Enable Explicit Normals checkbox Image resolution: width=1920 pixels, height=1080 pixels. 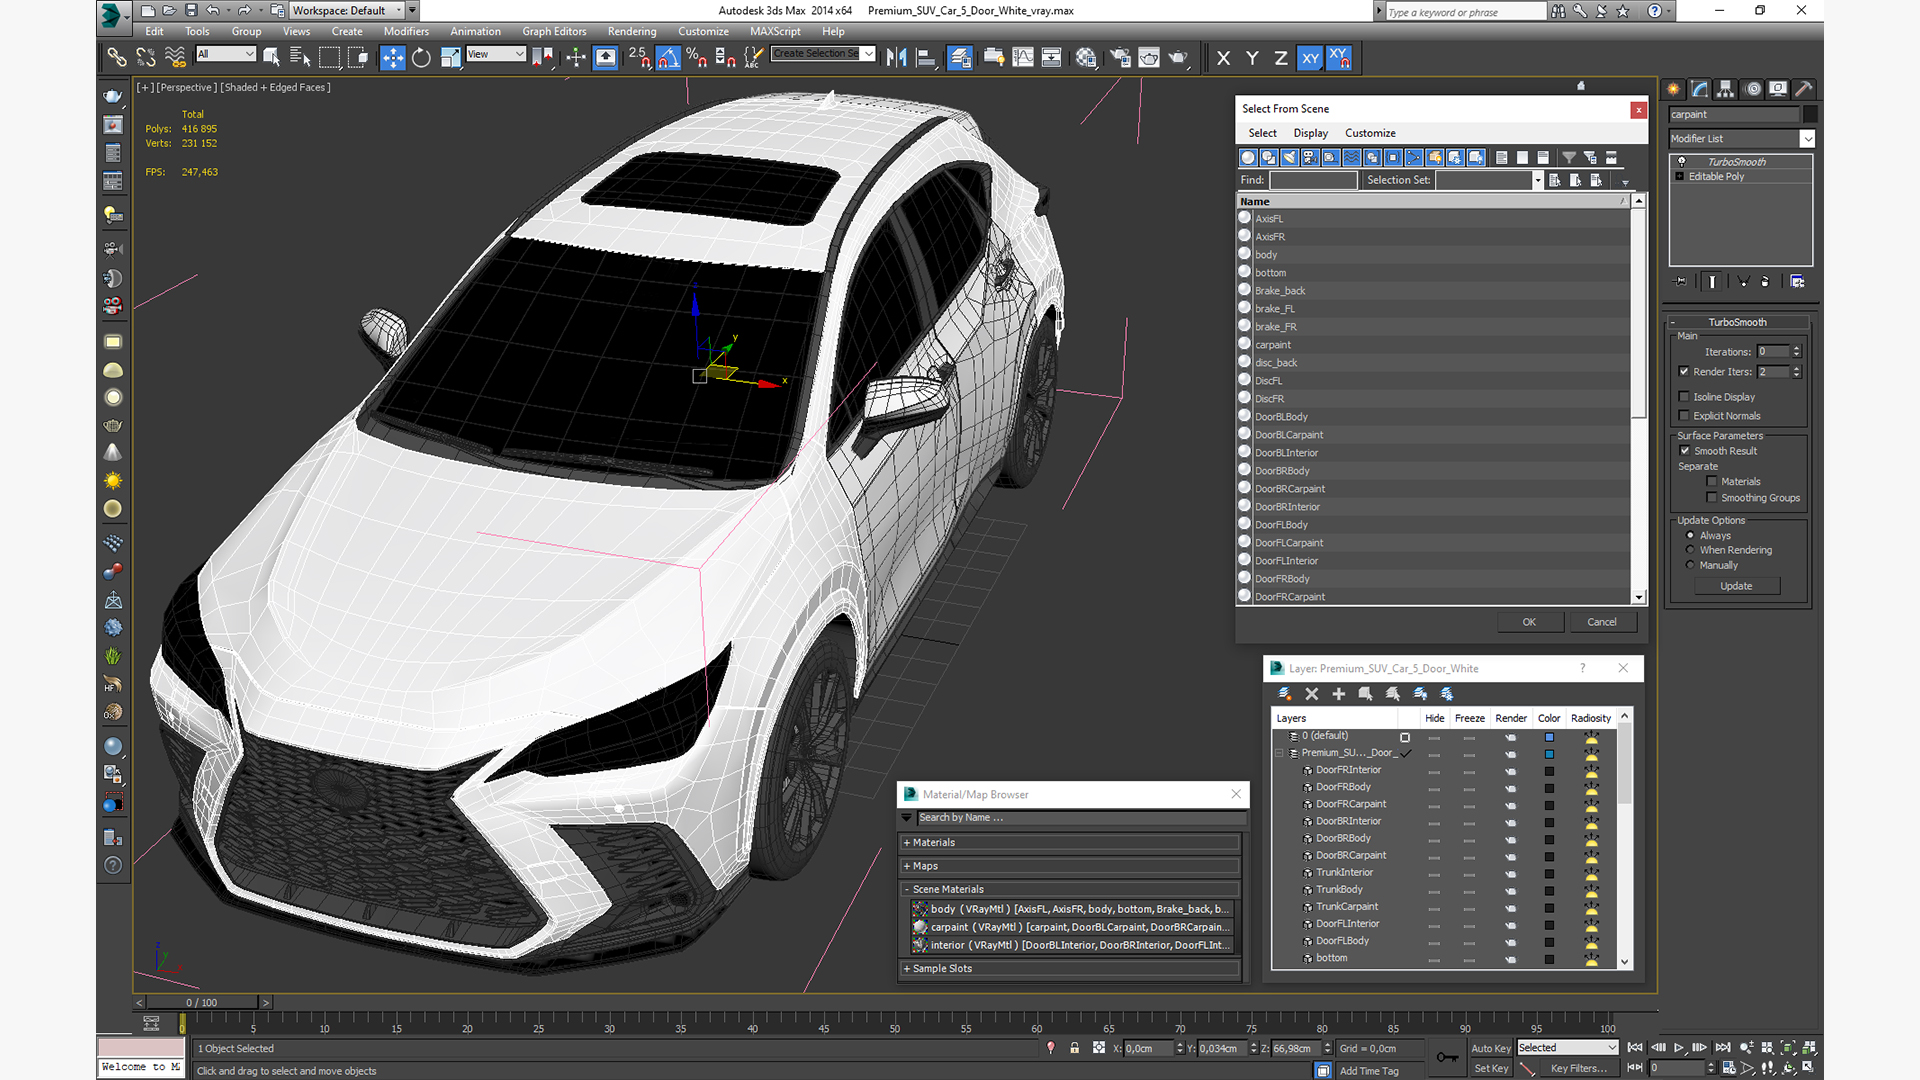click(1684, 416)
